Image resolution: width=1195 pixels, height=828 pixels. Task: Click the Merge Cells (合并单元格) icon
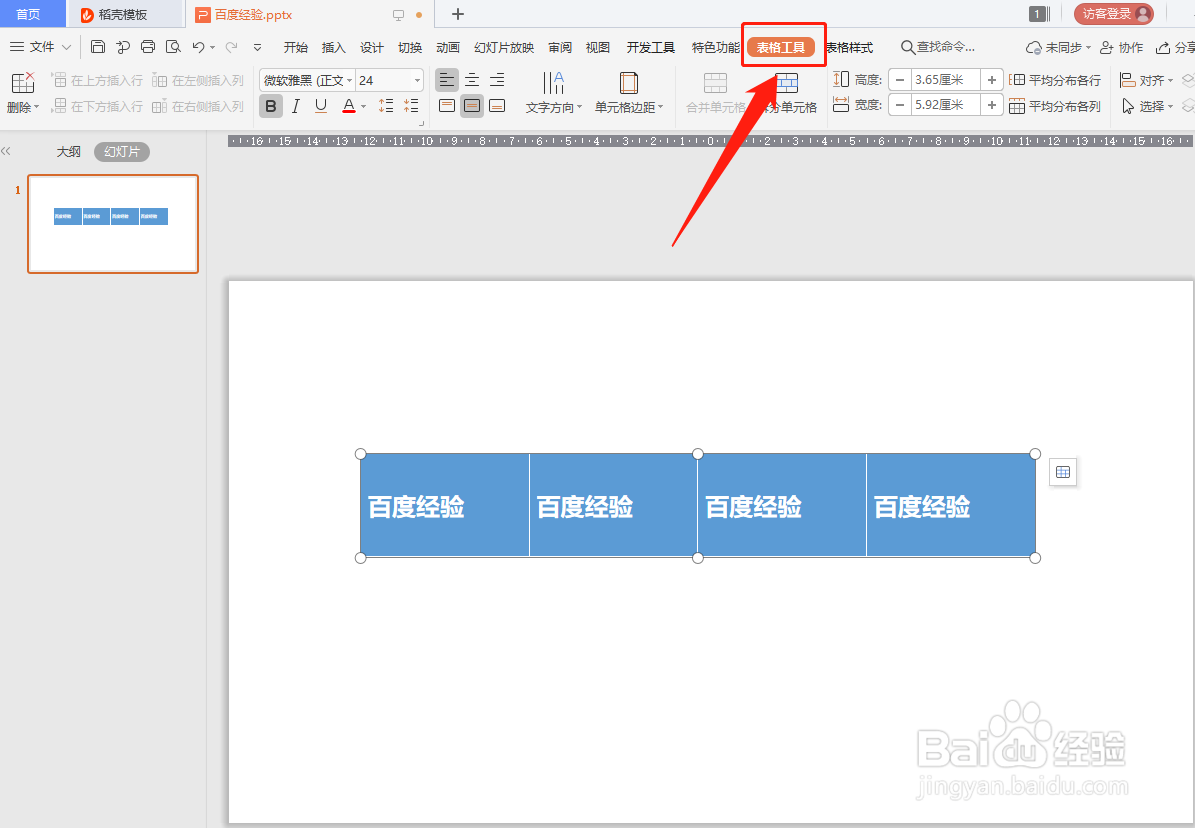click(x=715, y=82)
